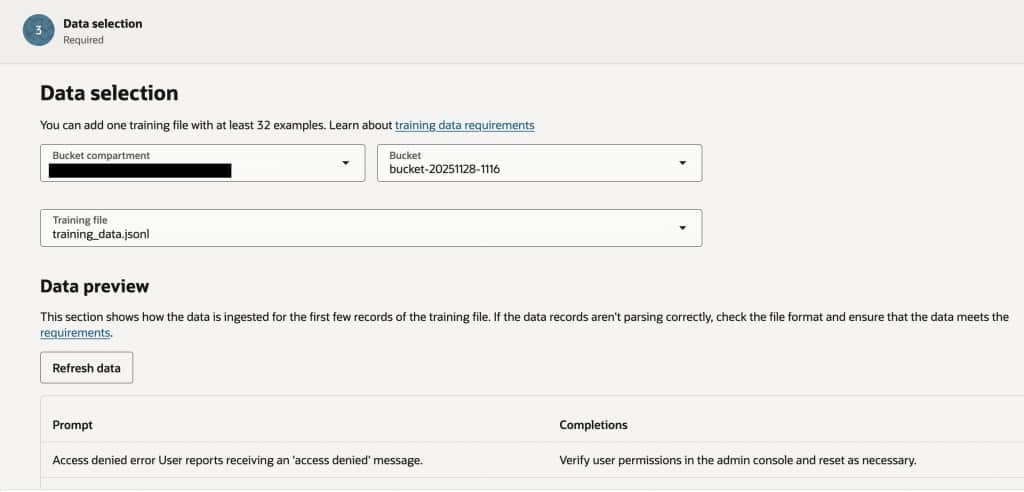Click the bucket-20251128-1116 value
Image resolution: width=1024 pixels, height=492 pixels.
[444, 170]
